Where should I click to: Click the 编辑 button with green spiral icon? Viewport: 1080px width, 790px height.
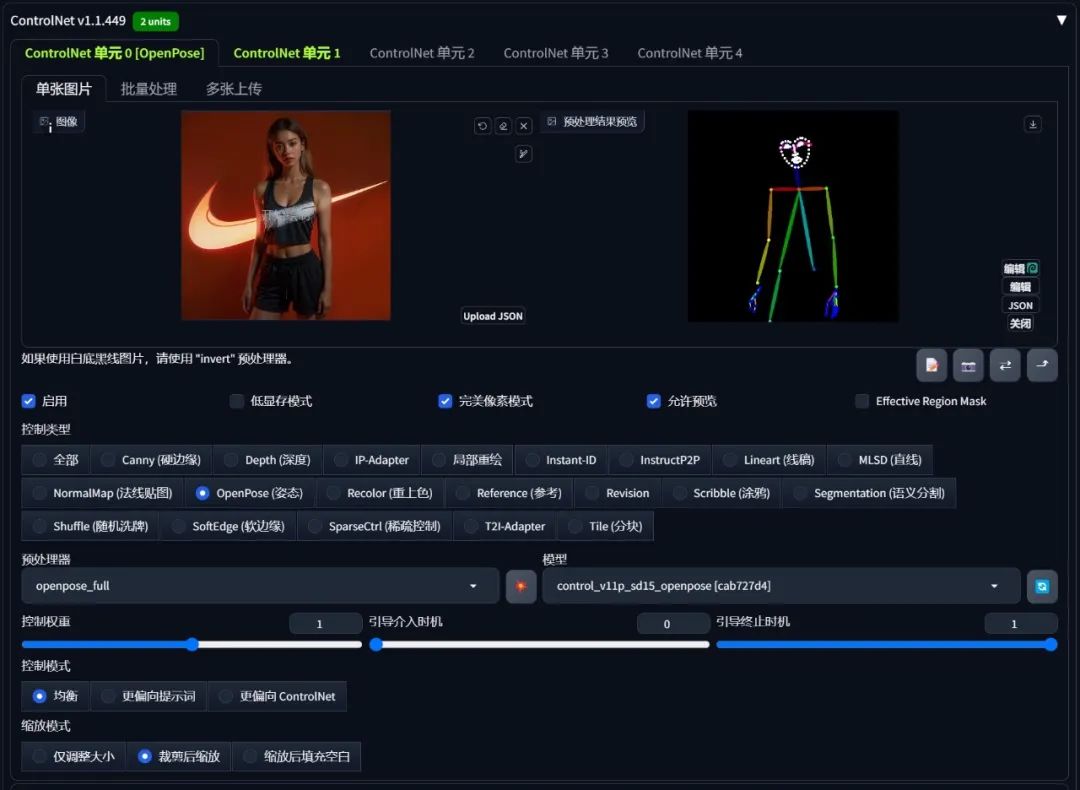pos(1020,268)
